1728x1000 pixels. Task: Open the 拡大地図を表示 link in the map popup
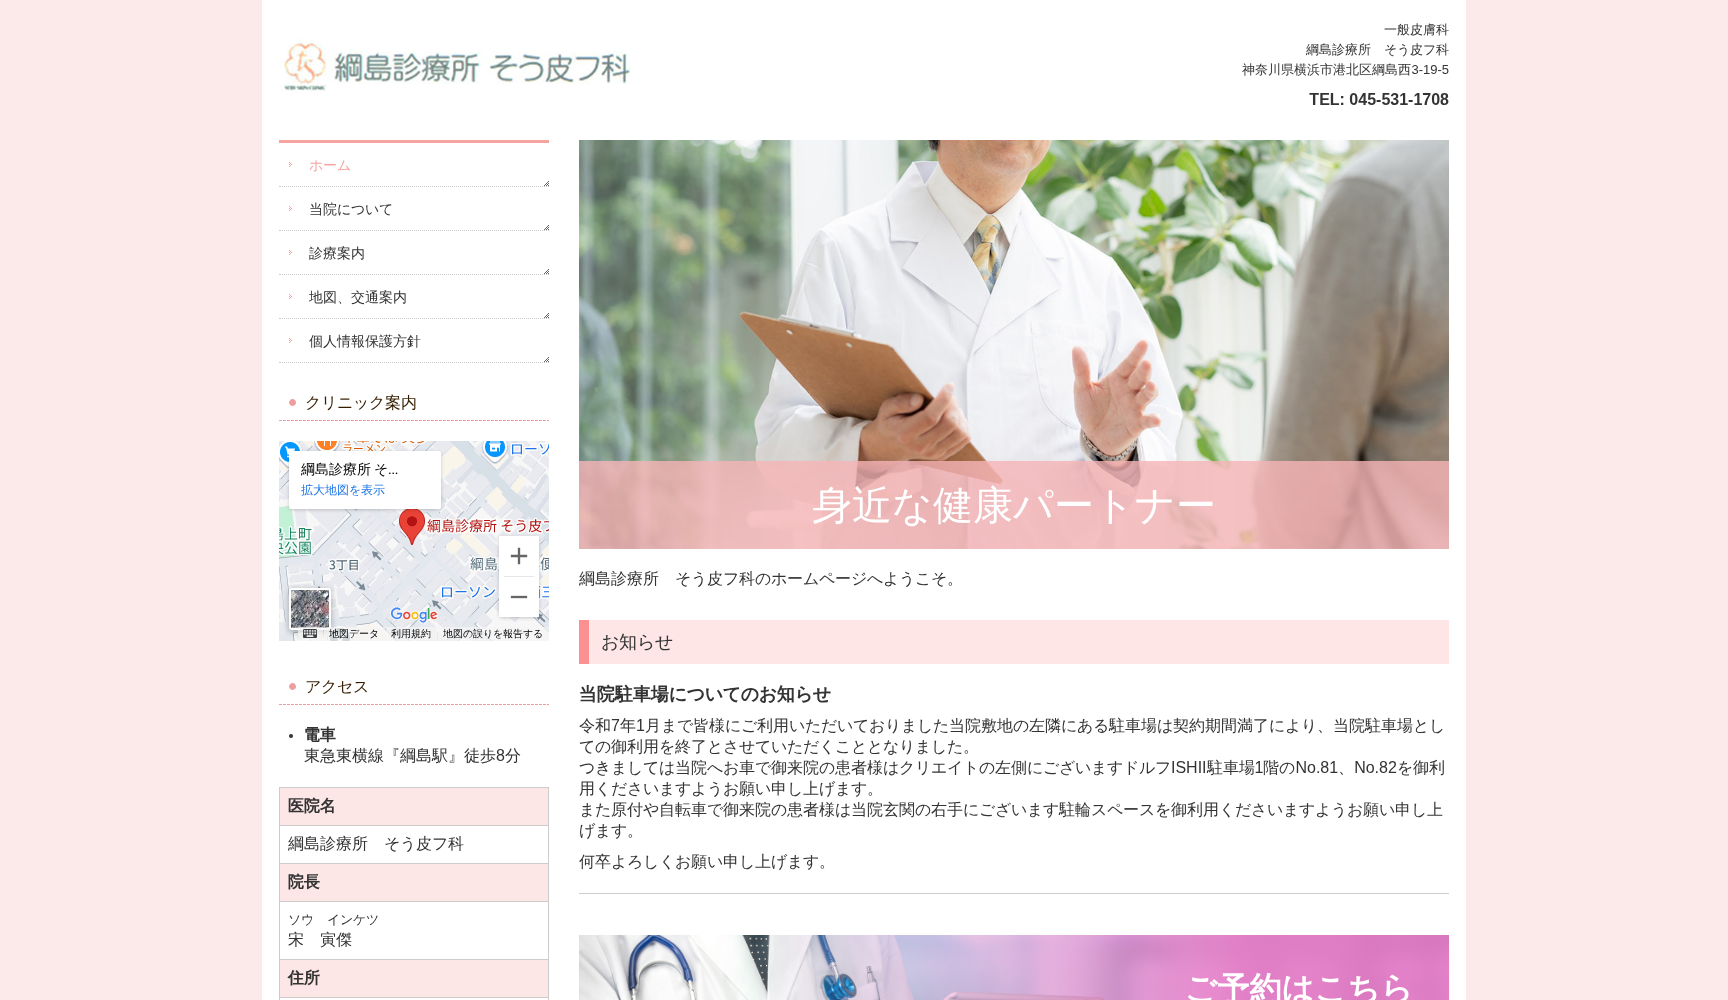[x=342, y=490]
